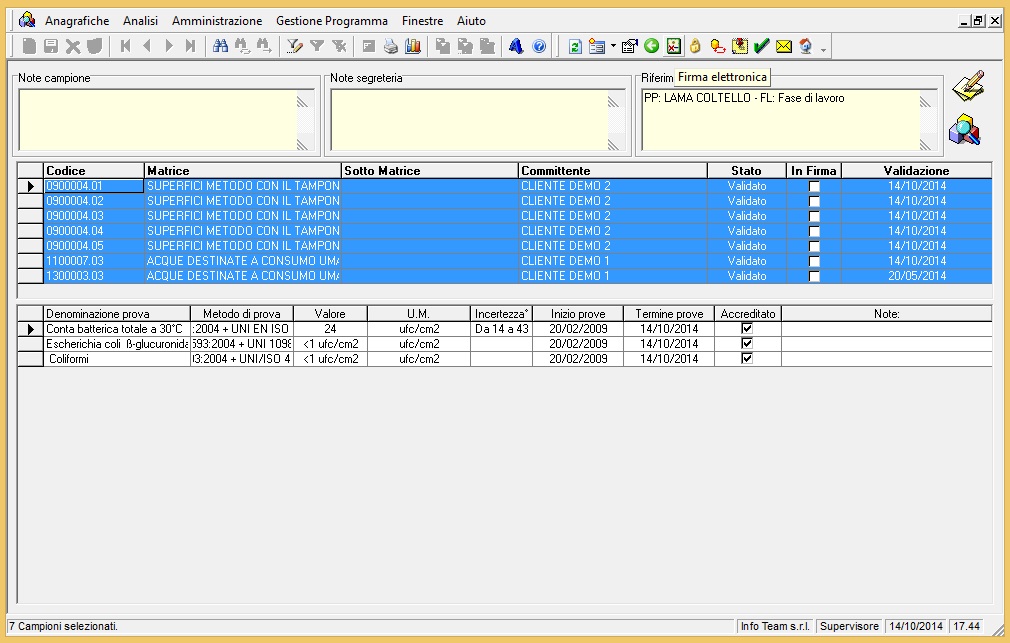Click the printer icon in toolbar

[390, 46]
